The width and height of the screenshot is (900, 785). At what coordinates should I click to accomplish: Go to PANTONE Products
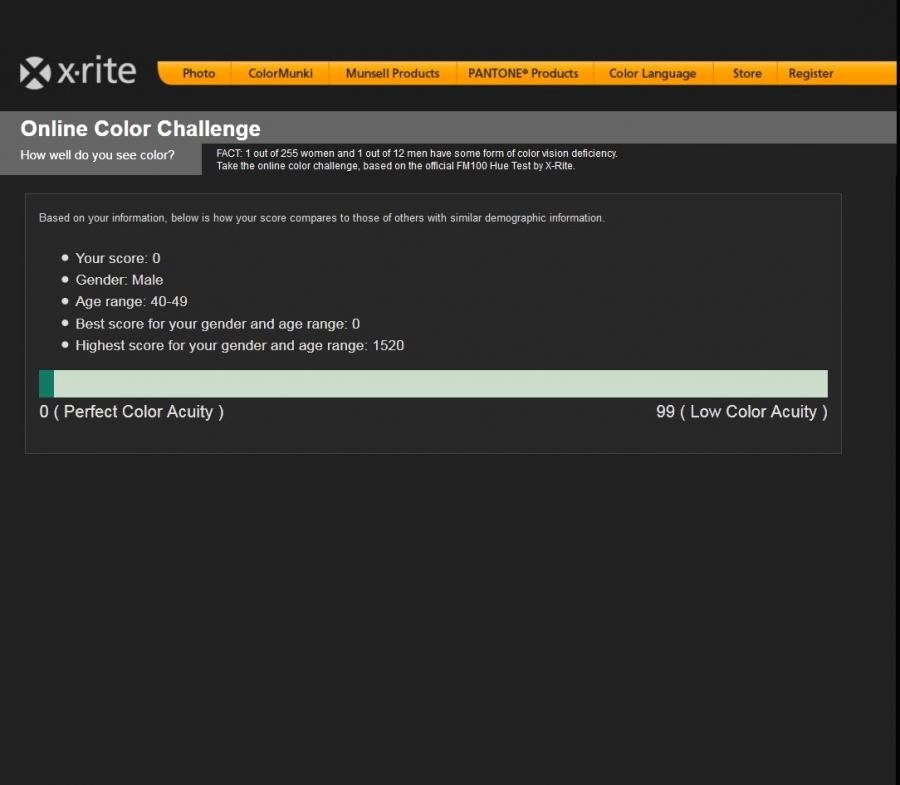pos(523,73)
